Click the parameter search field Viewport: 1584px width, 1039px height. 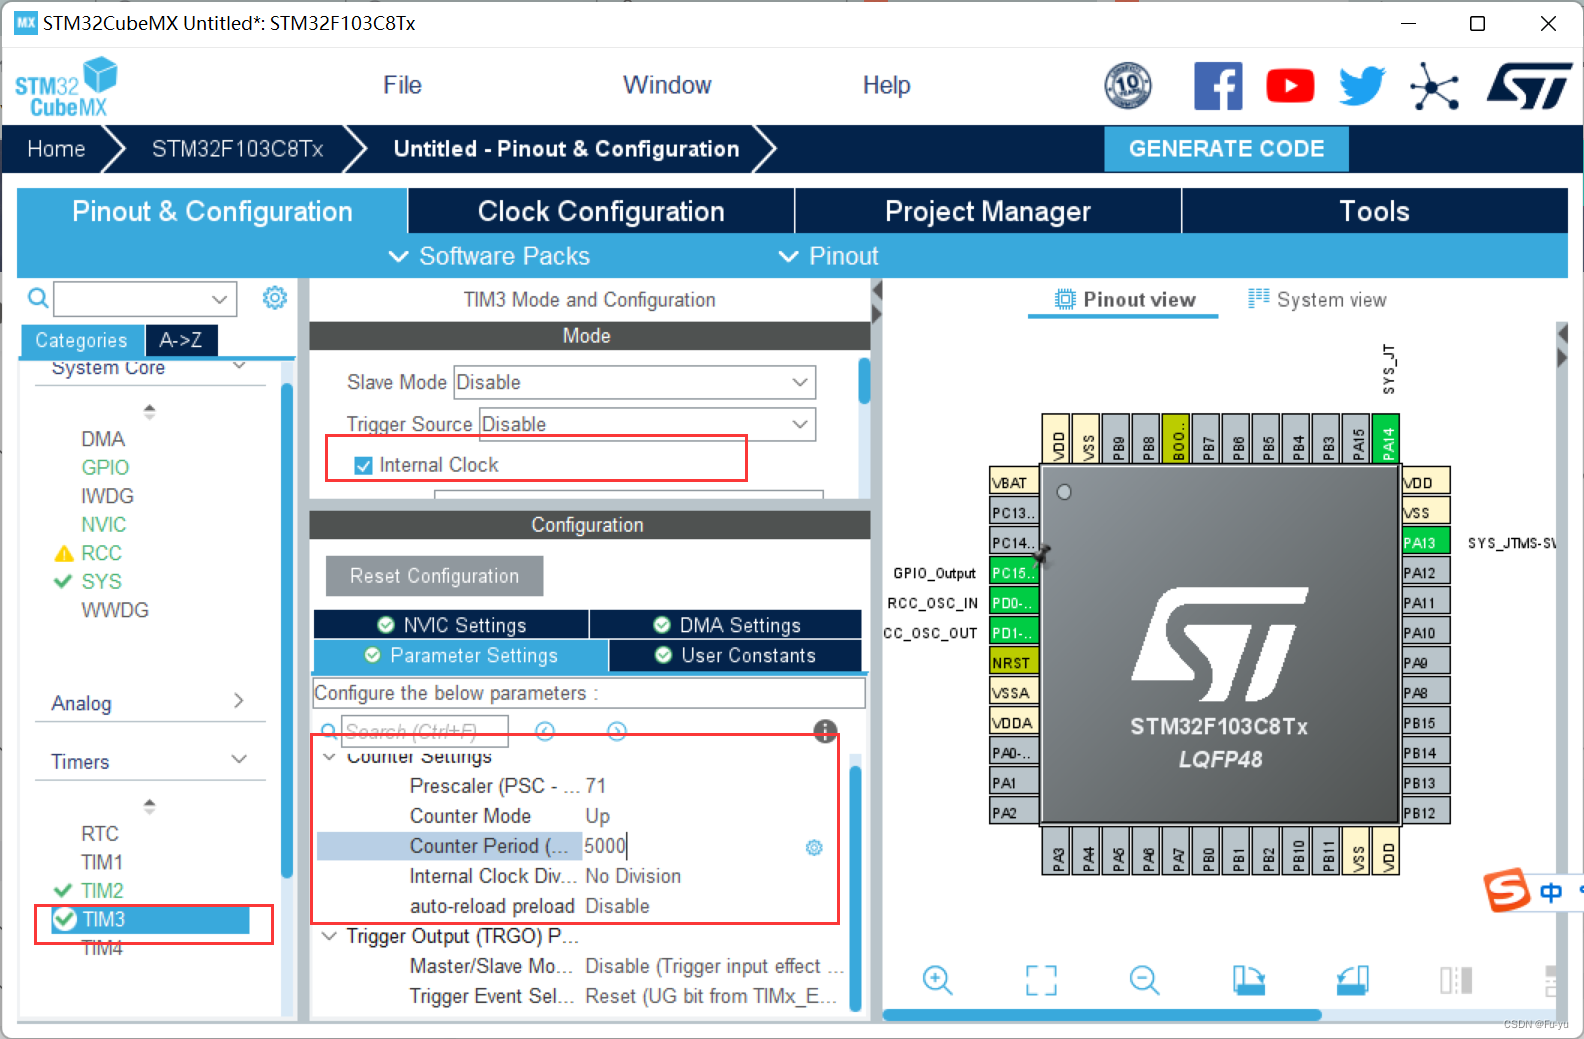tap(425, 731)
